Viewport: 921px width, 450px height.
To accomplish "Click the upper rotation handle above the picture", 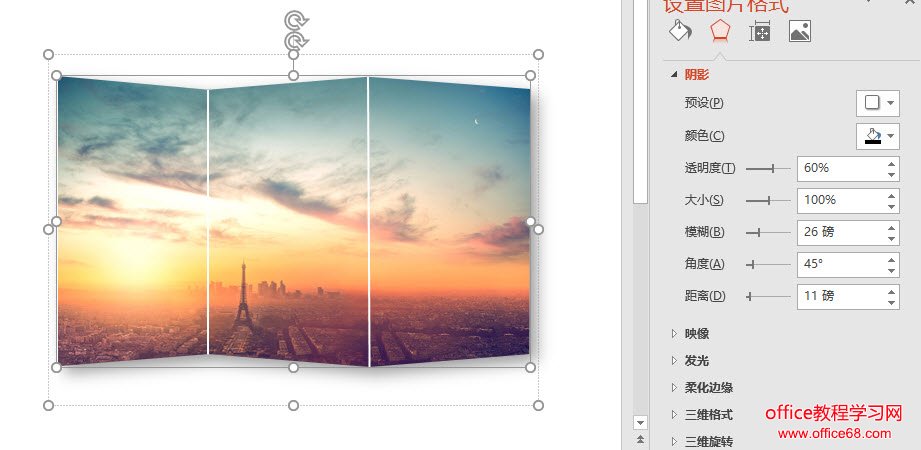I will [x=294, y=21].
